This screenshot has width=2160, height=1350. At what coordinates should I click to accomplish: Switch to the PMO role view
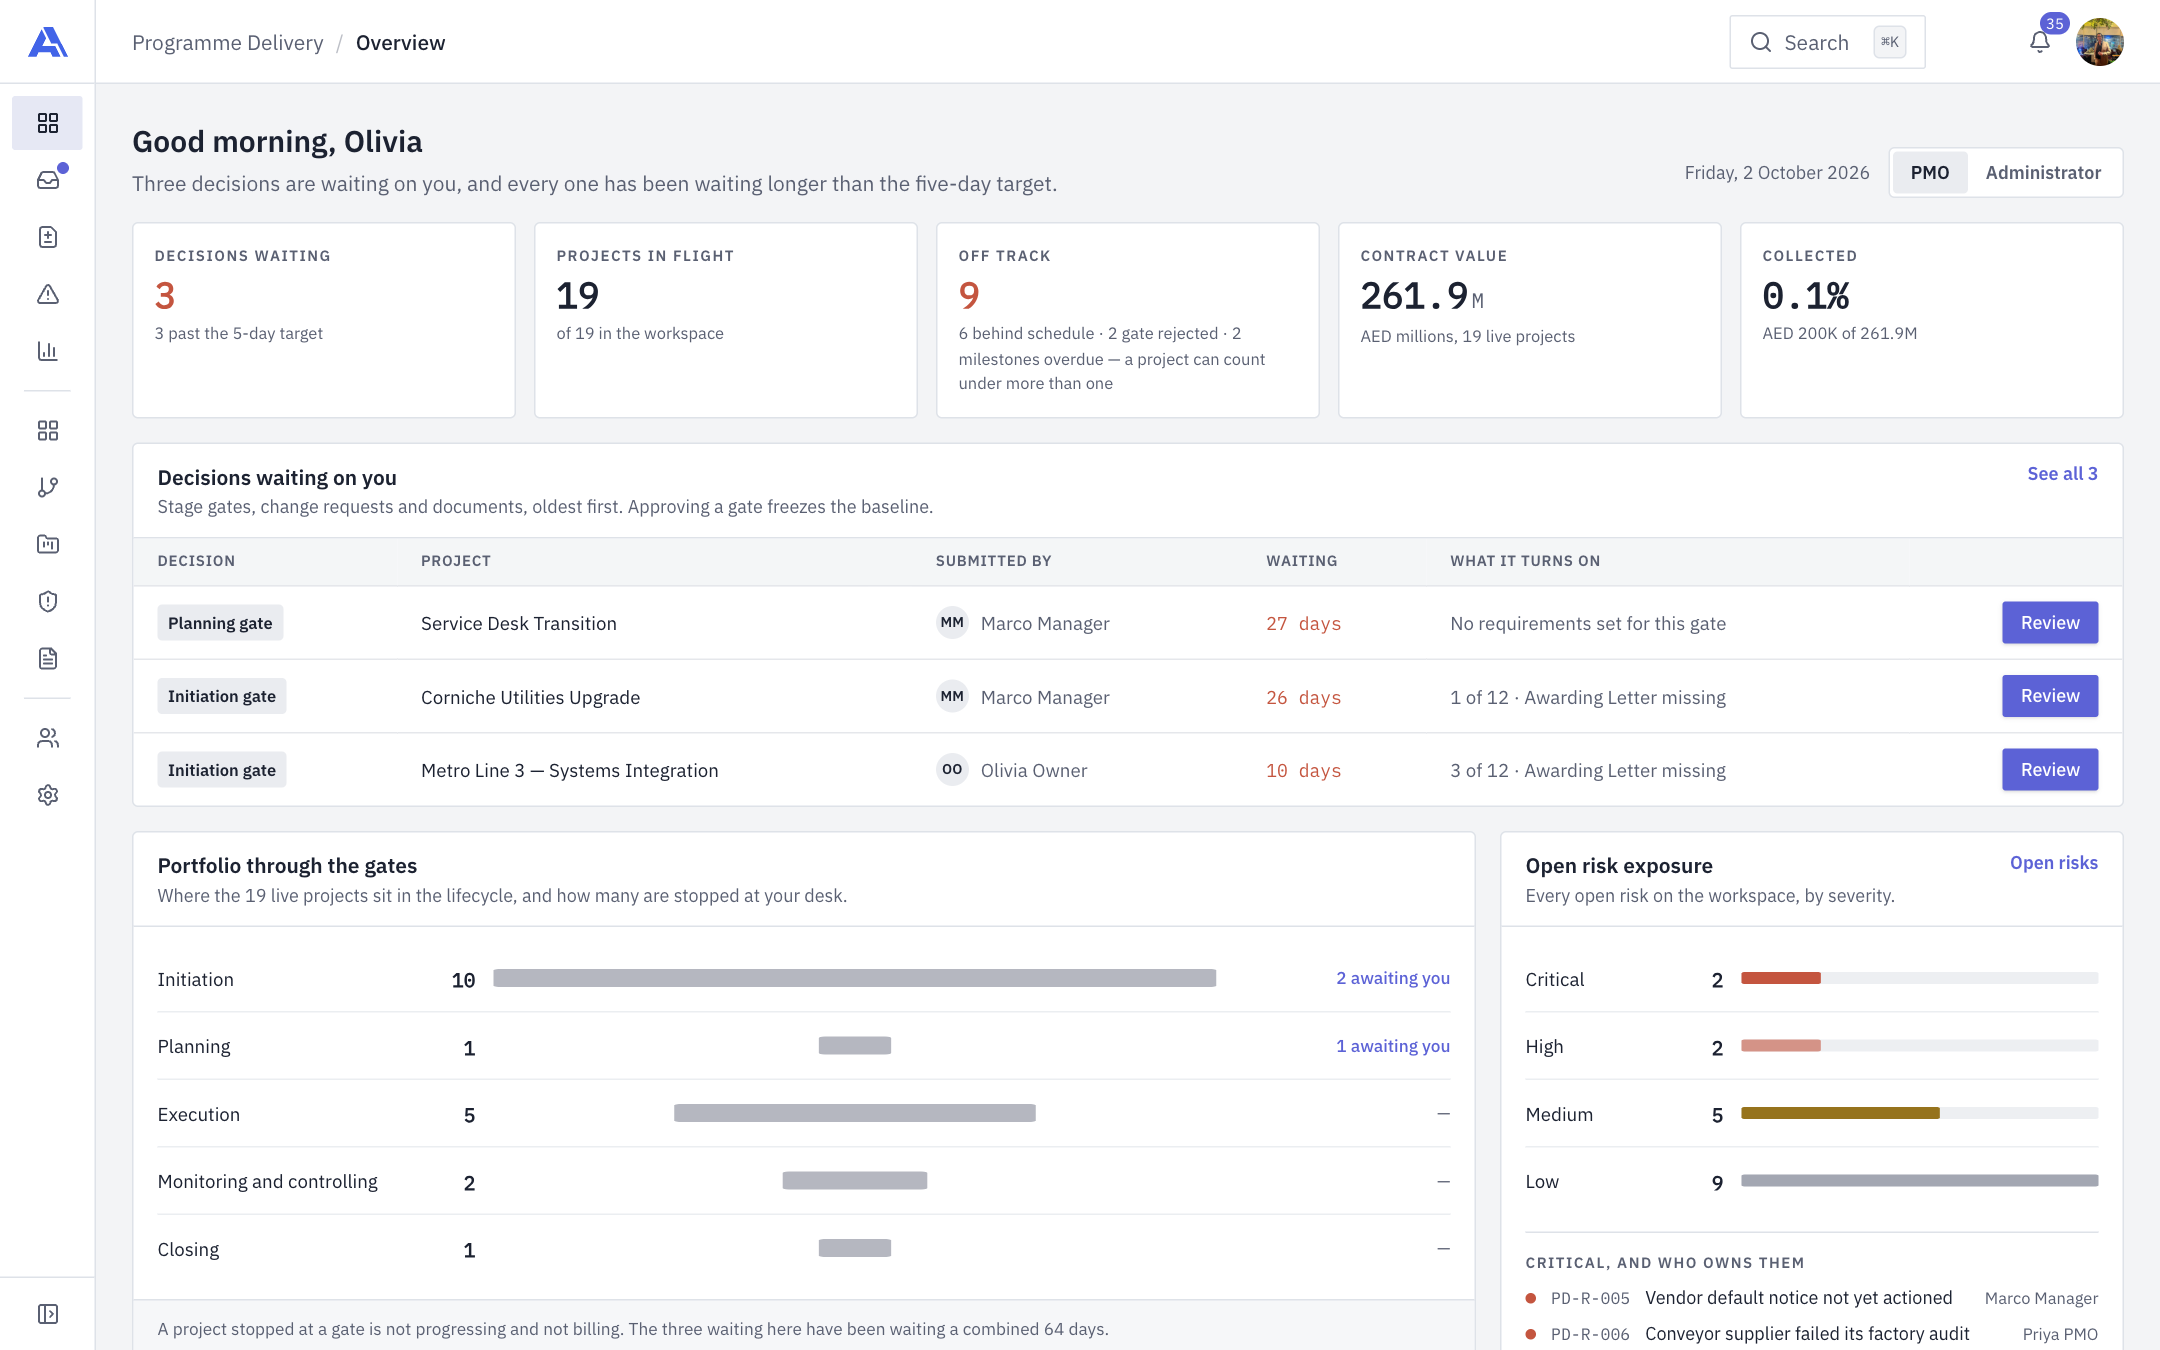(x=1929, y=173)
